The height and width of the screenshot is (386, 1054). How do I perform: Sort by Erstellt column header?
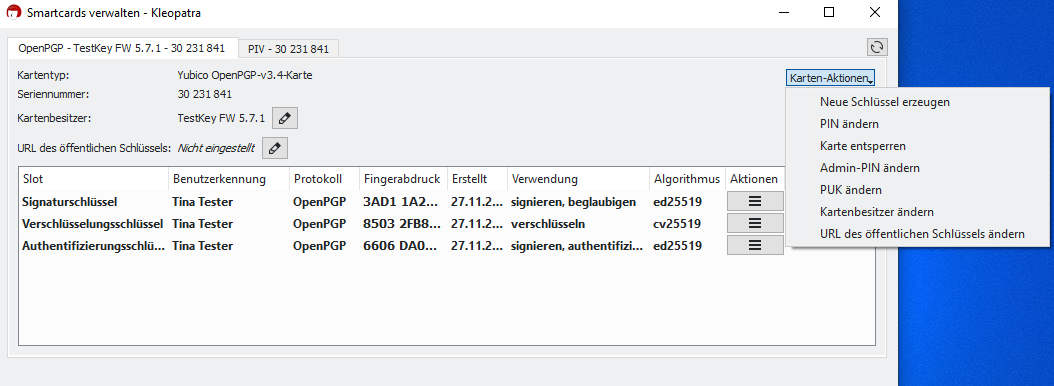pyautogui.click(x=477, y=179)
